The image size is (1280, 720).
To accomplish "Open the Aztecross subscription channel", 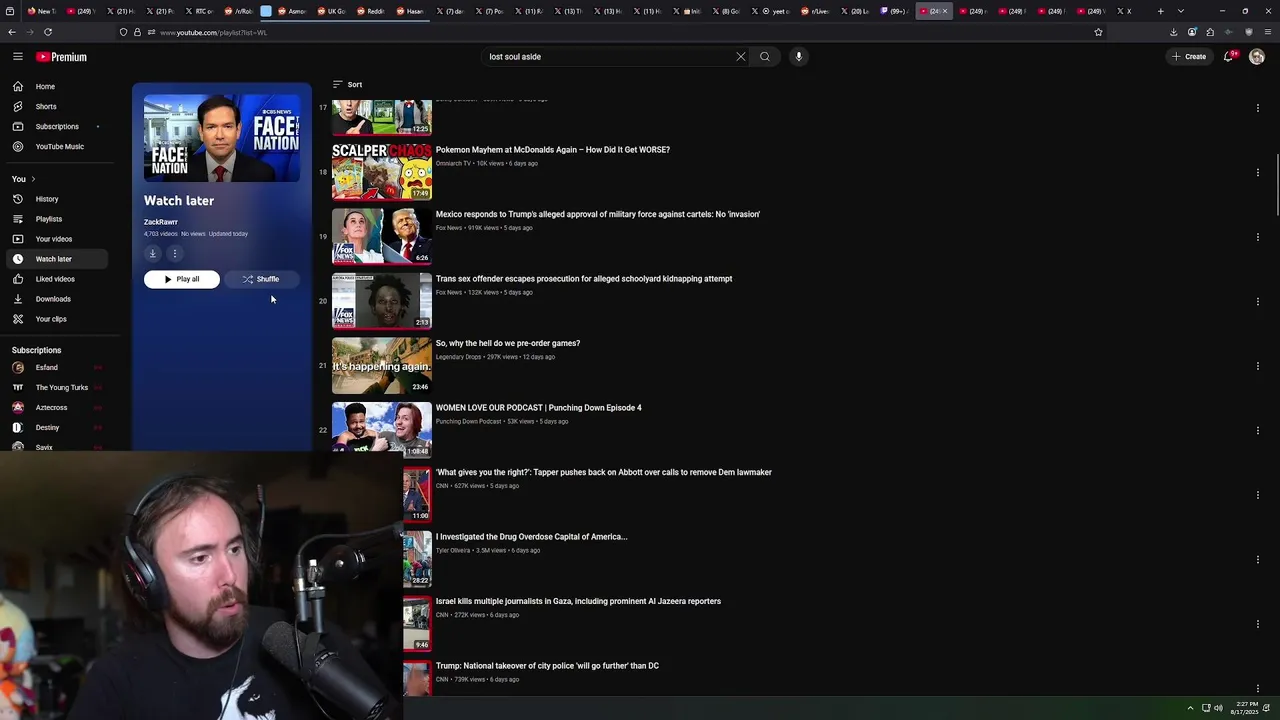I will 57,408.
